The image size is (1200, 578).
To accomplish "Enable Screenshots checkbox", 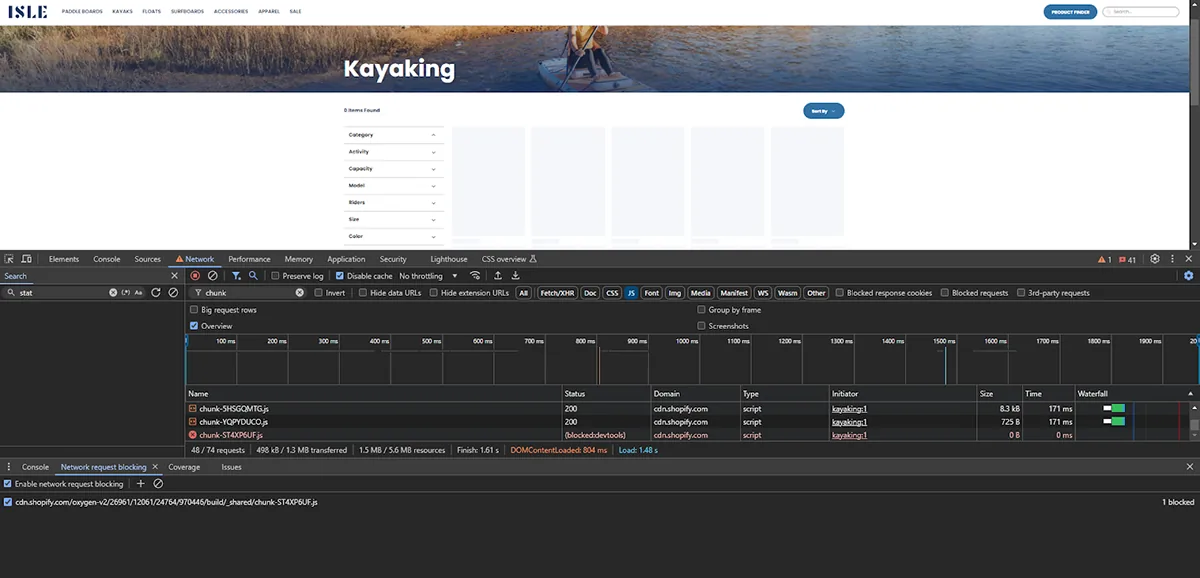I will [x=701, y=326].
